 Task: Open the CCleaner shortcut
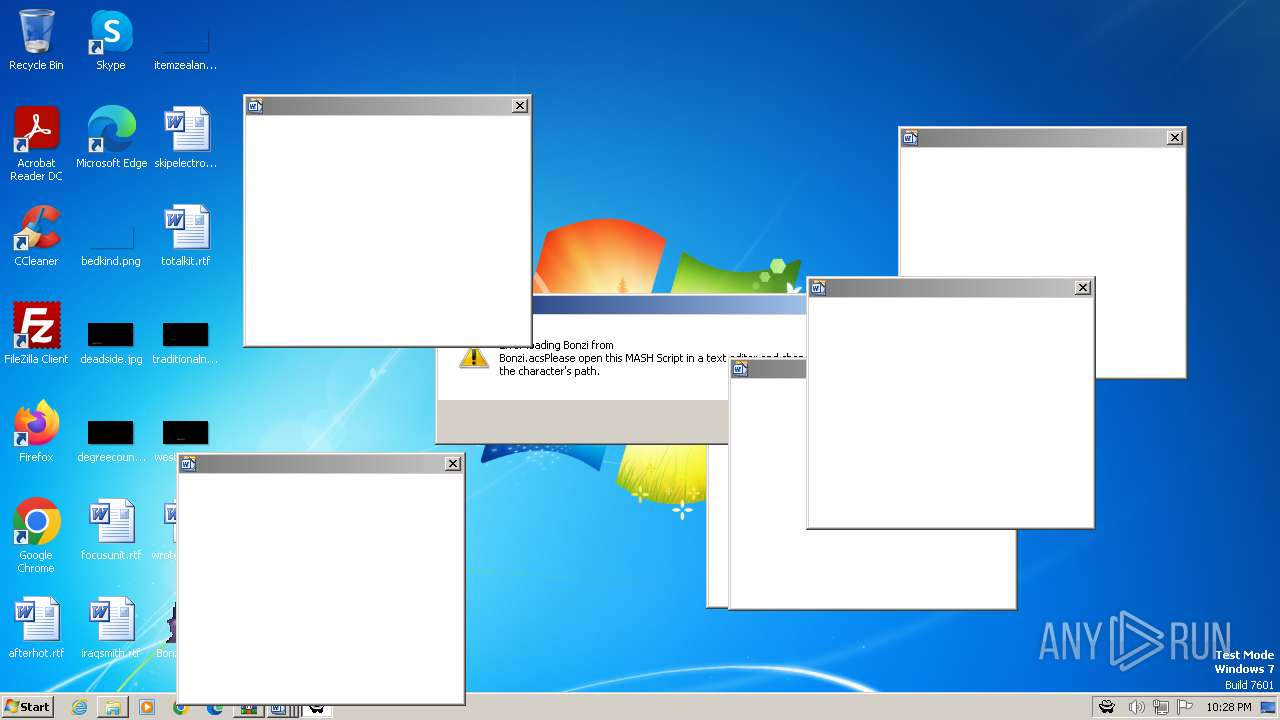click(x=36, y=235)
